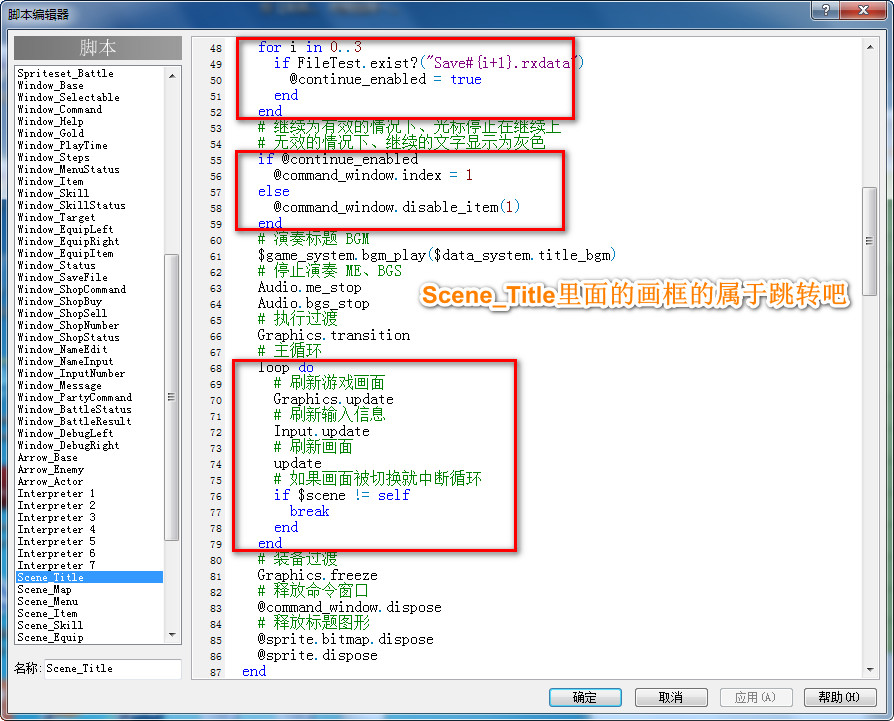894x721 pixels.
Task: Open the Window_SkillStatus script
Action: 72,205
